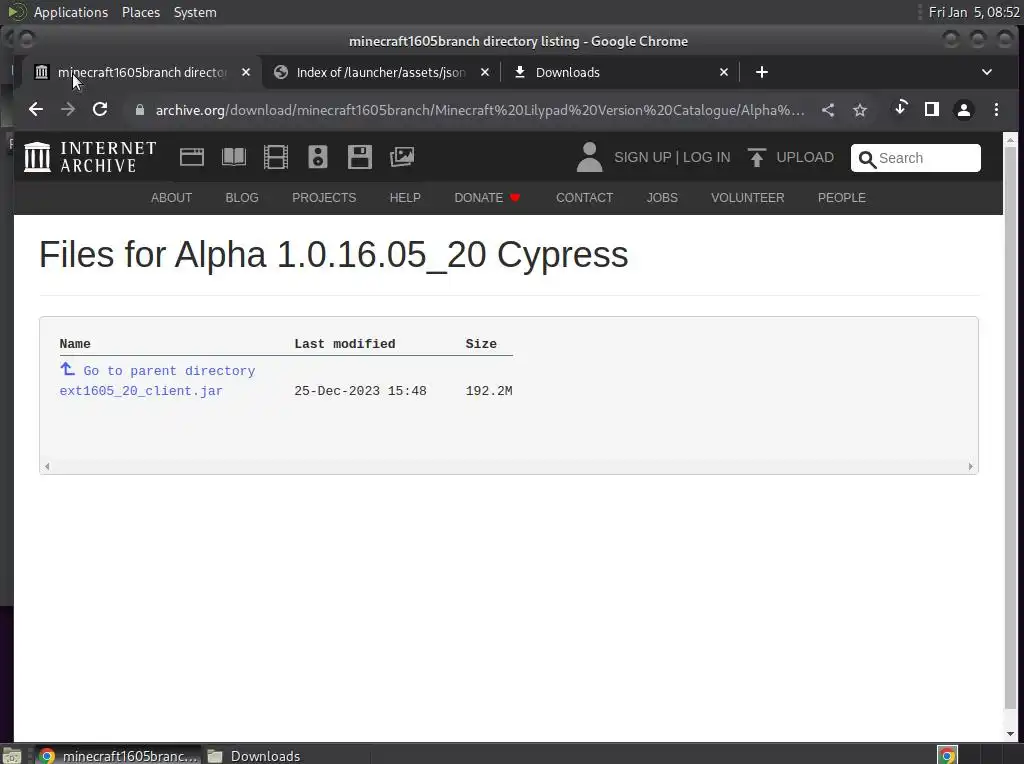The height and width of the screenshot is (764, 1024).
Task: Click the '192.2M' size value
Action: pos(489,391)
